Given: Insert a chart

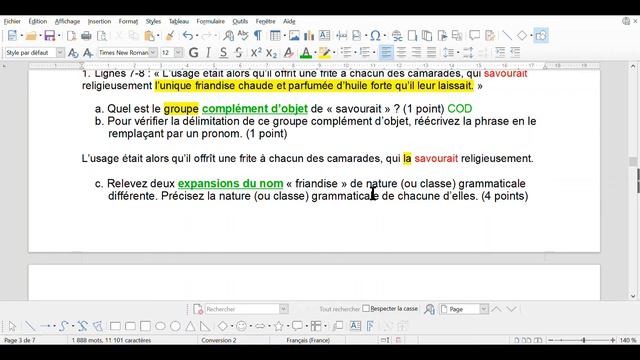Looking at the screenshot, I should pyautogui.click(x=309, y=36).
